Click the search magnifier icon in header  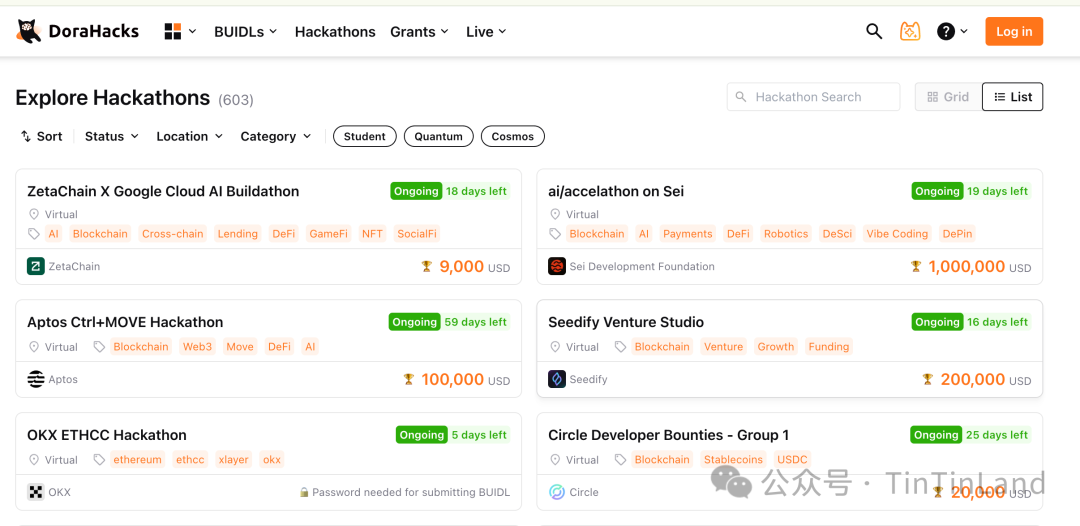[874, 32]
